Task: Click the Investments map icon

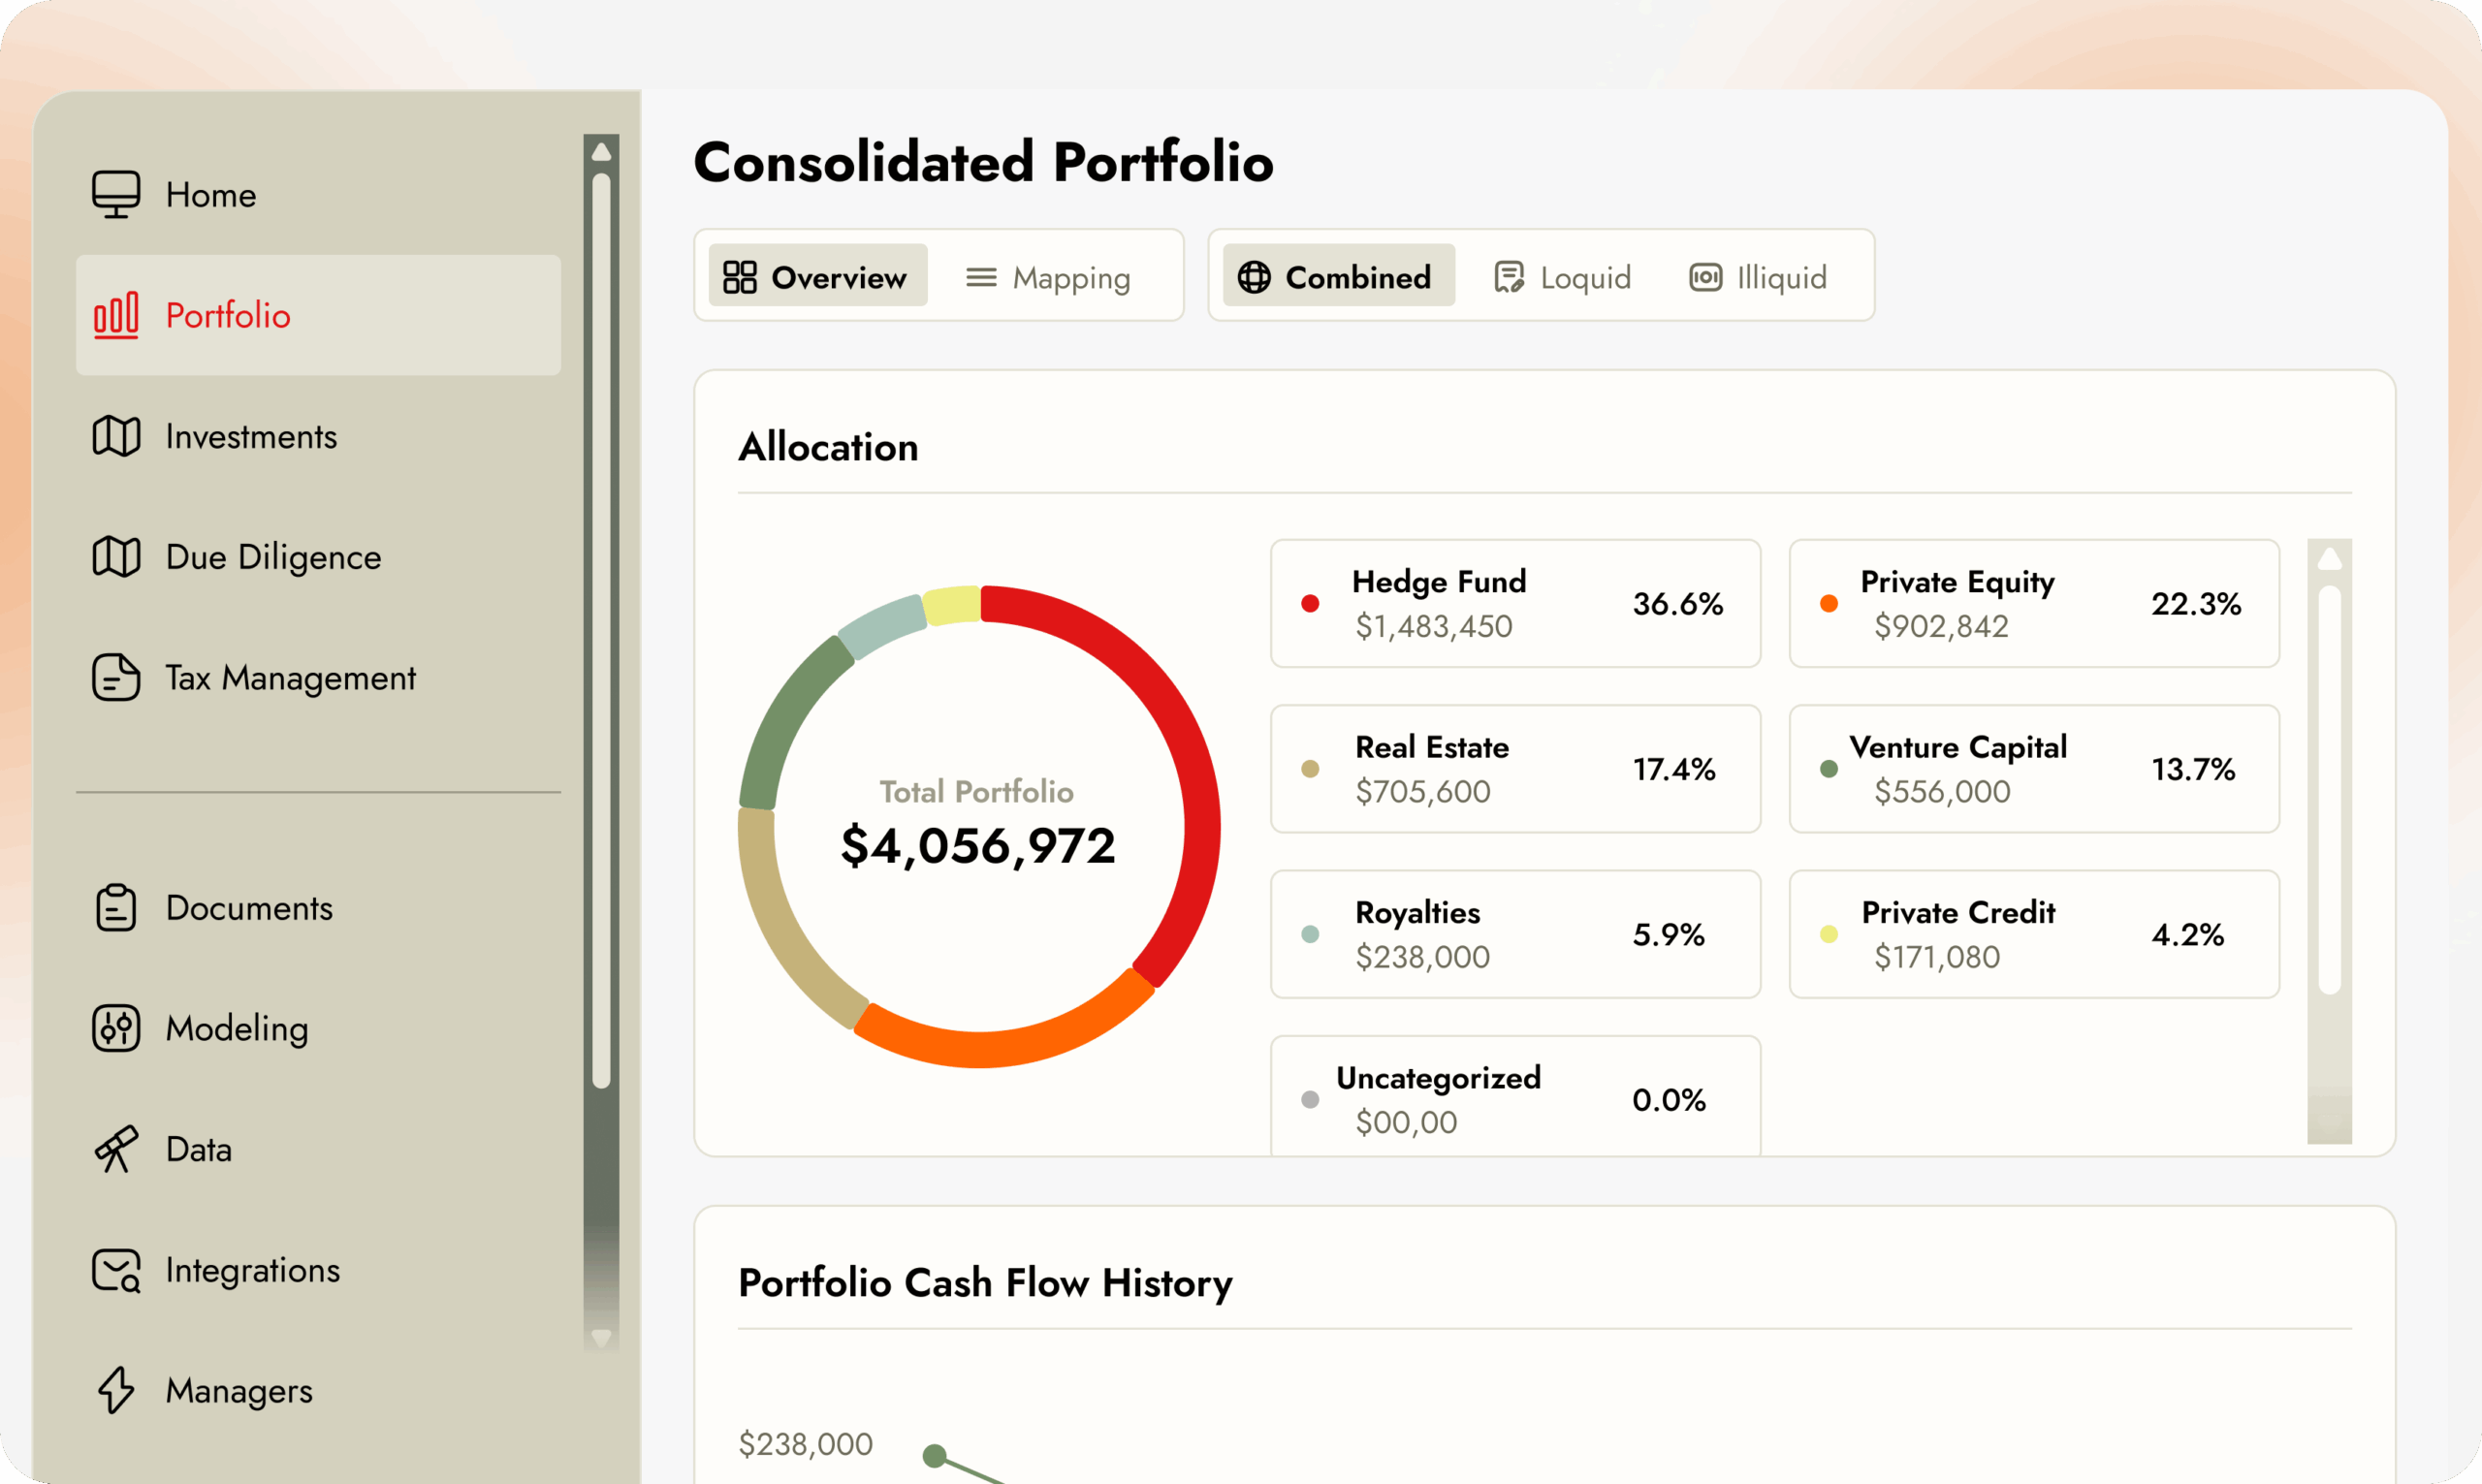Action: [x=116, y=436]
